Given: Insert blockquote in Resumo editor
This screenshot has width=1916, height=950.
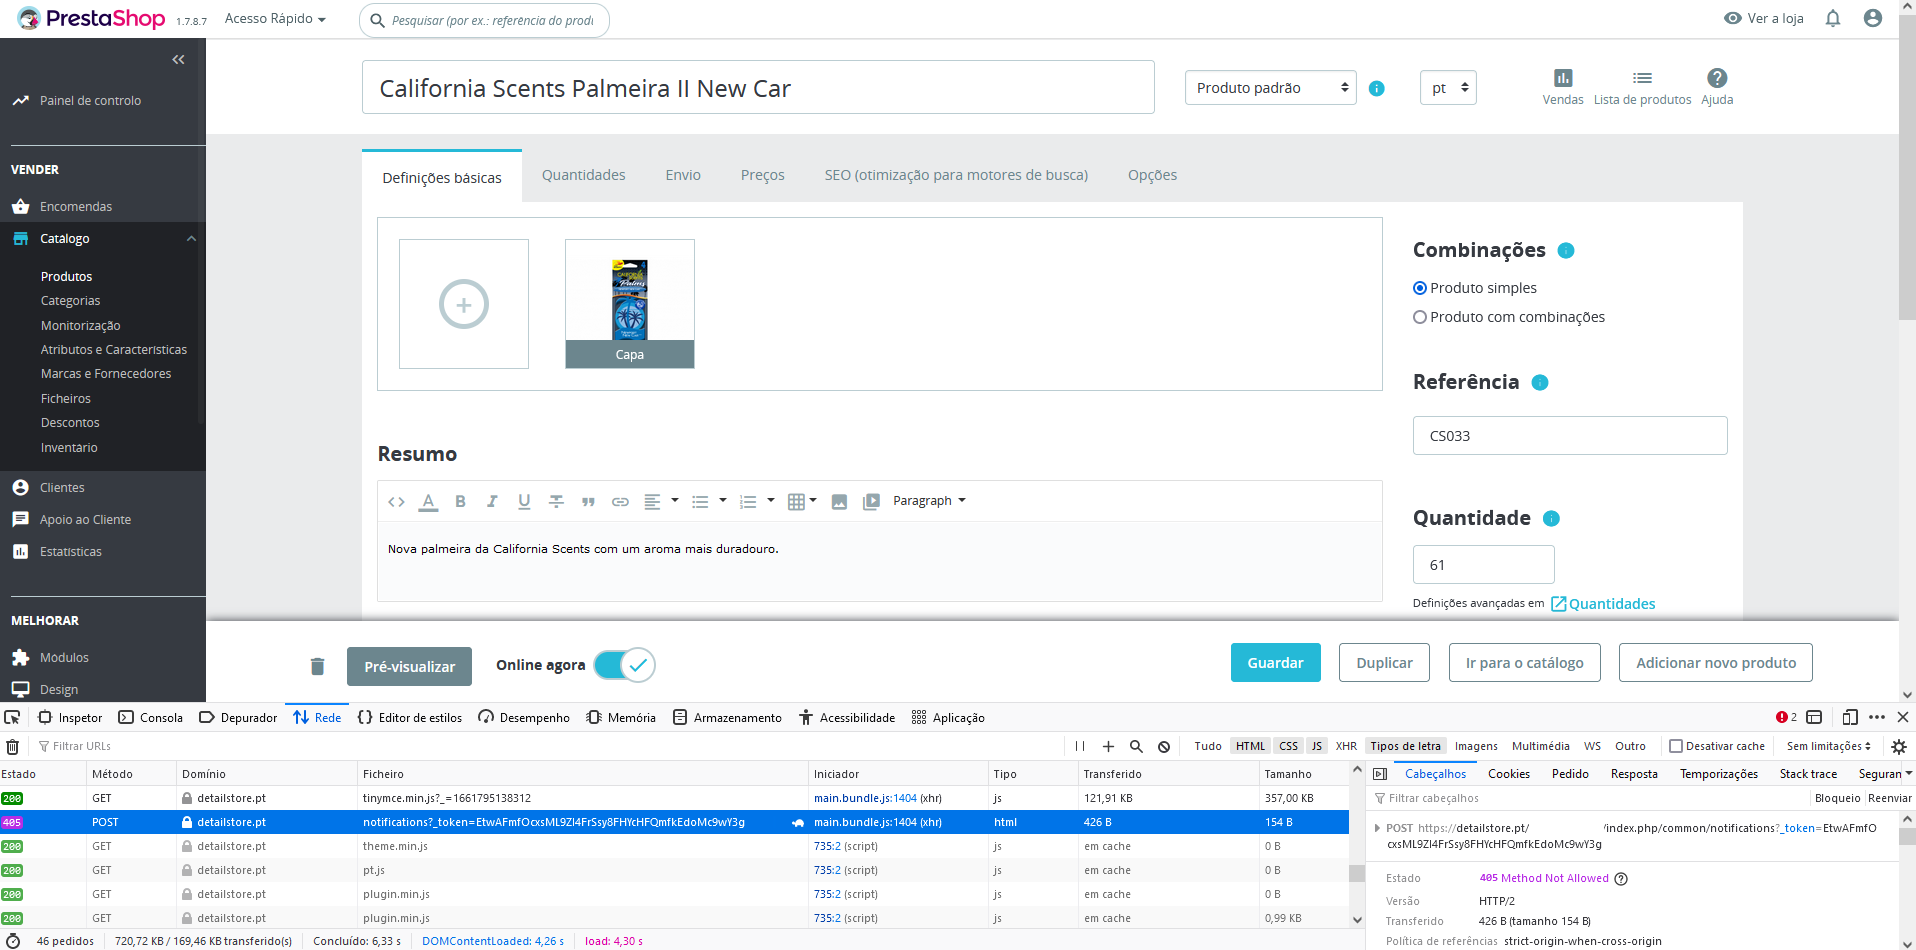Looking at the screenshot, I should [588, 501].
